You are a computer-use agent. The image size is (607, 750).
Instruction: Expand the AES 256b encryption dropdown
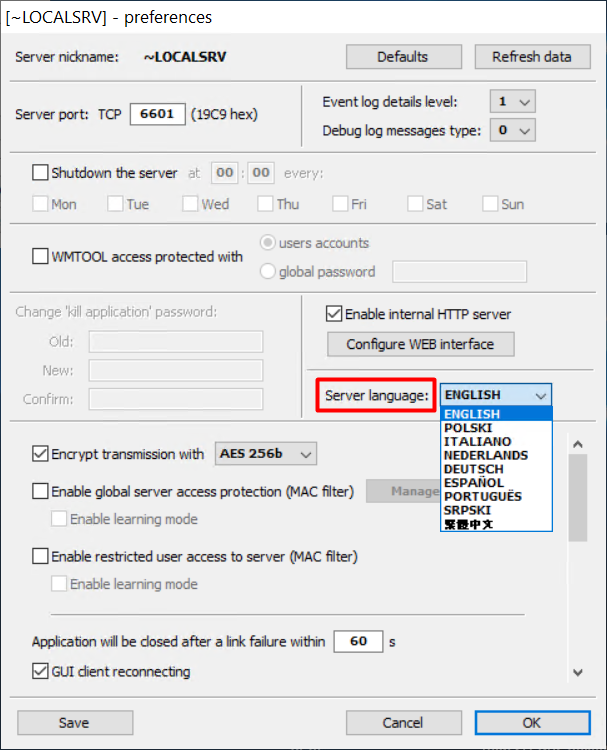pyautogui.click(x=265, y=454)
